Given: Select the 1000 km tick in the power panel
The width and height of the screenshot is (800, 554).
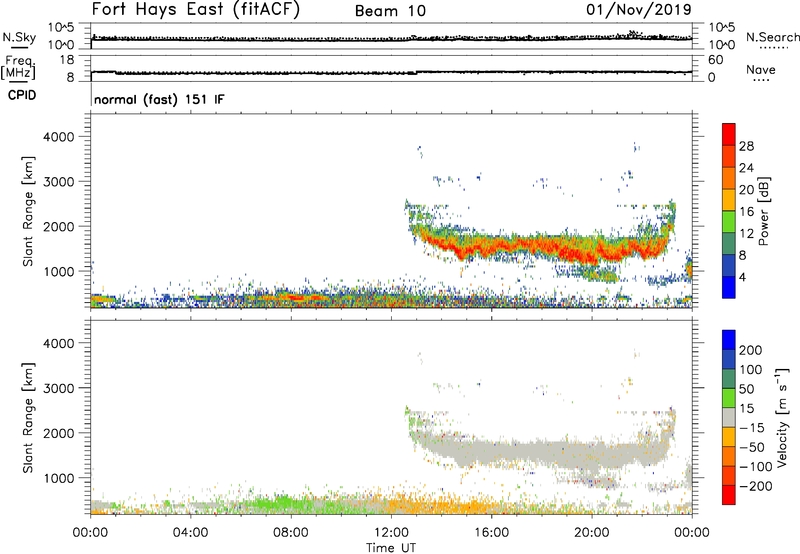Looking at the screenshot, I should [58, 271].
